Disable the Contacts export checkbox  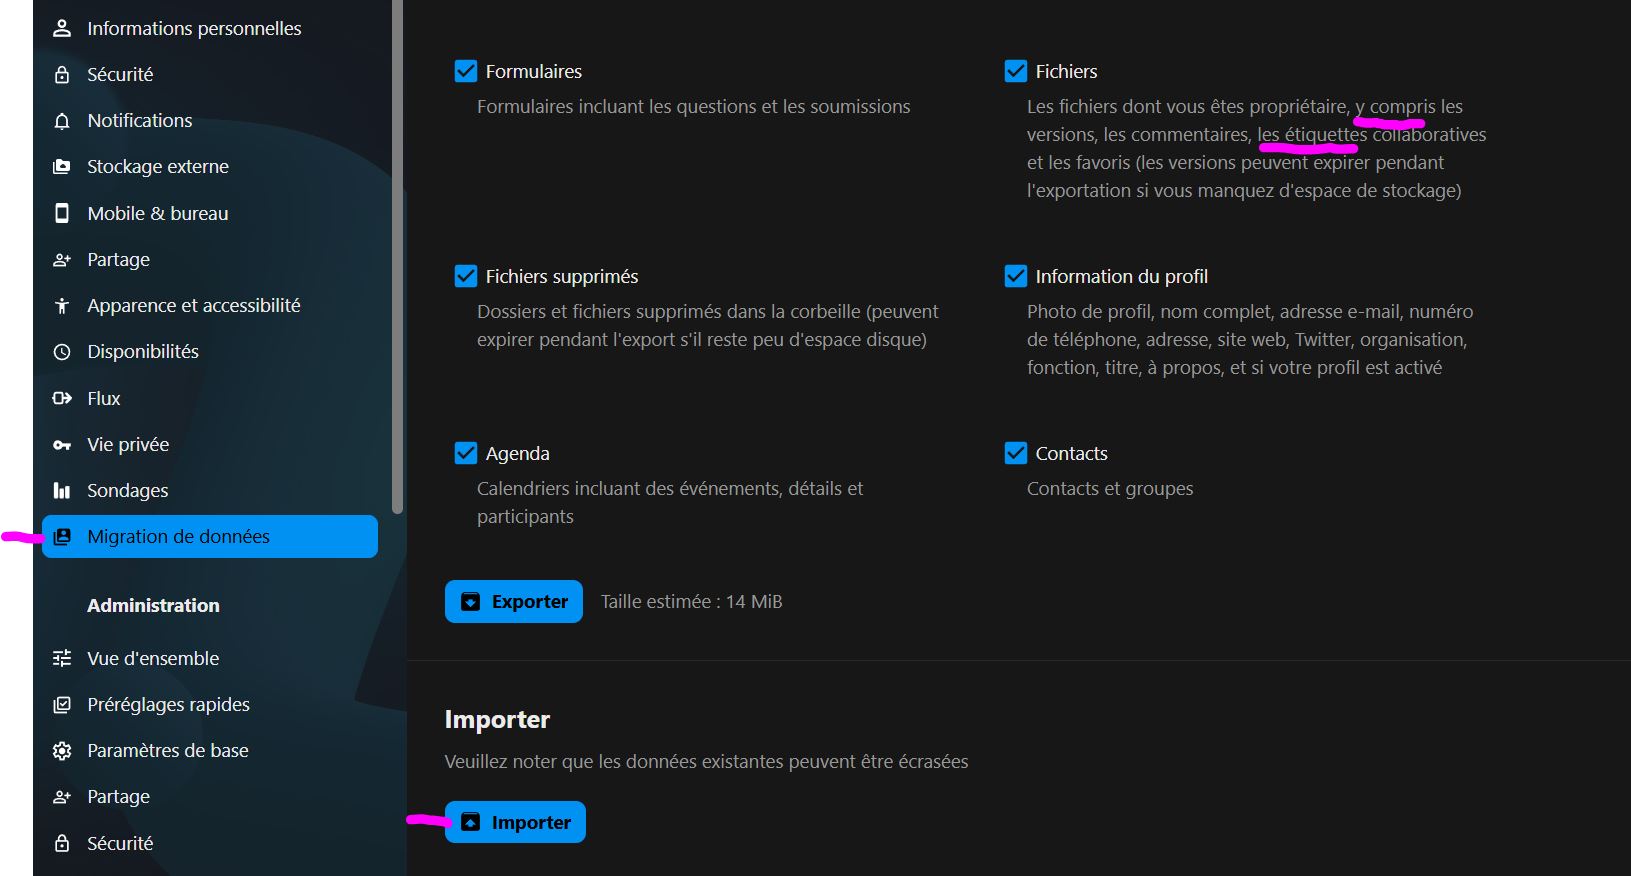pyautogui.click(x=1016, y=453)
